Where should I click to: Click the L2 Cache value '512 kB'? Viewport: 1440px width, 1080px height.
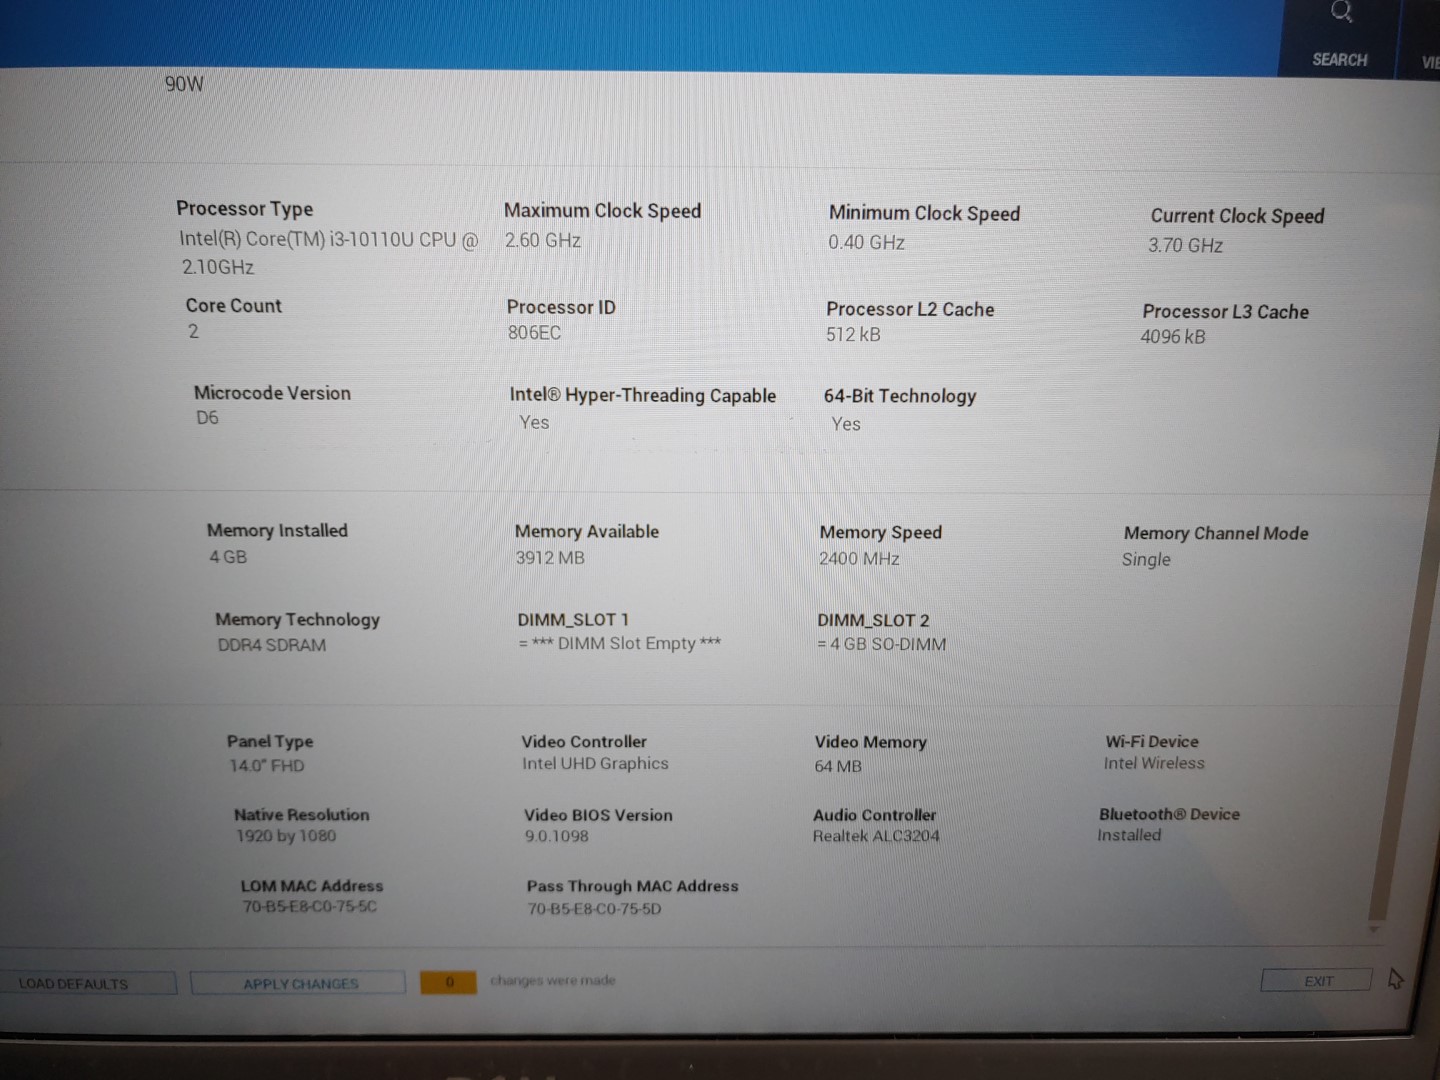(x=853, y=334)
